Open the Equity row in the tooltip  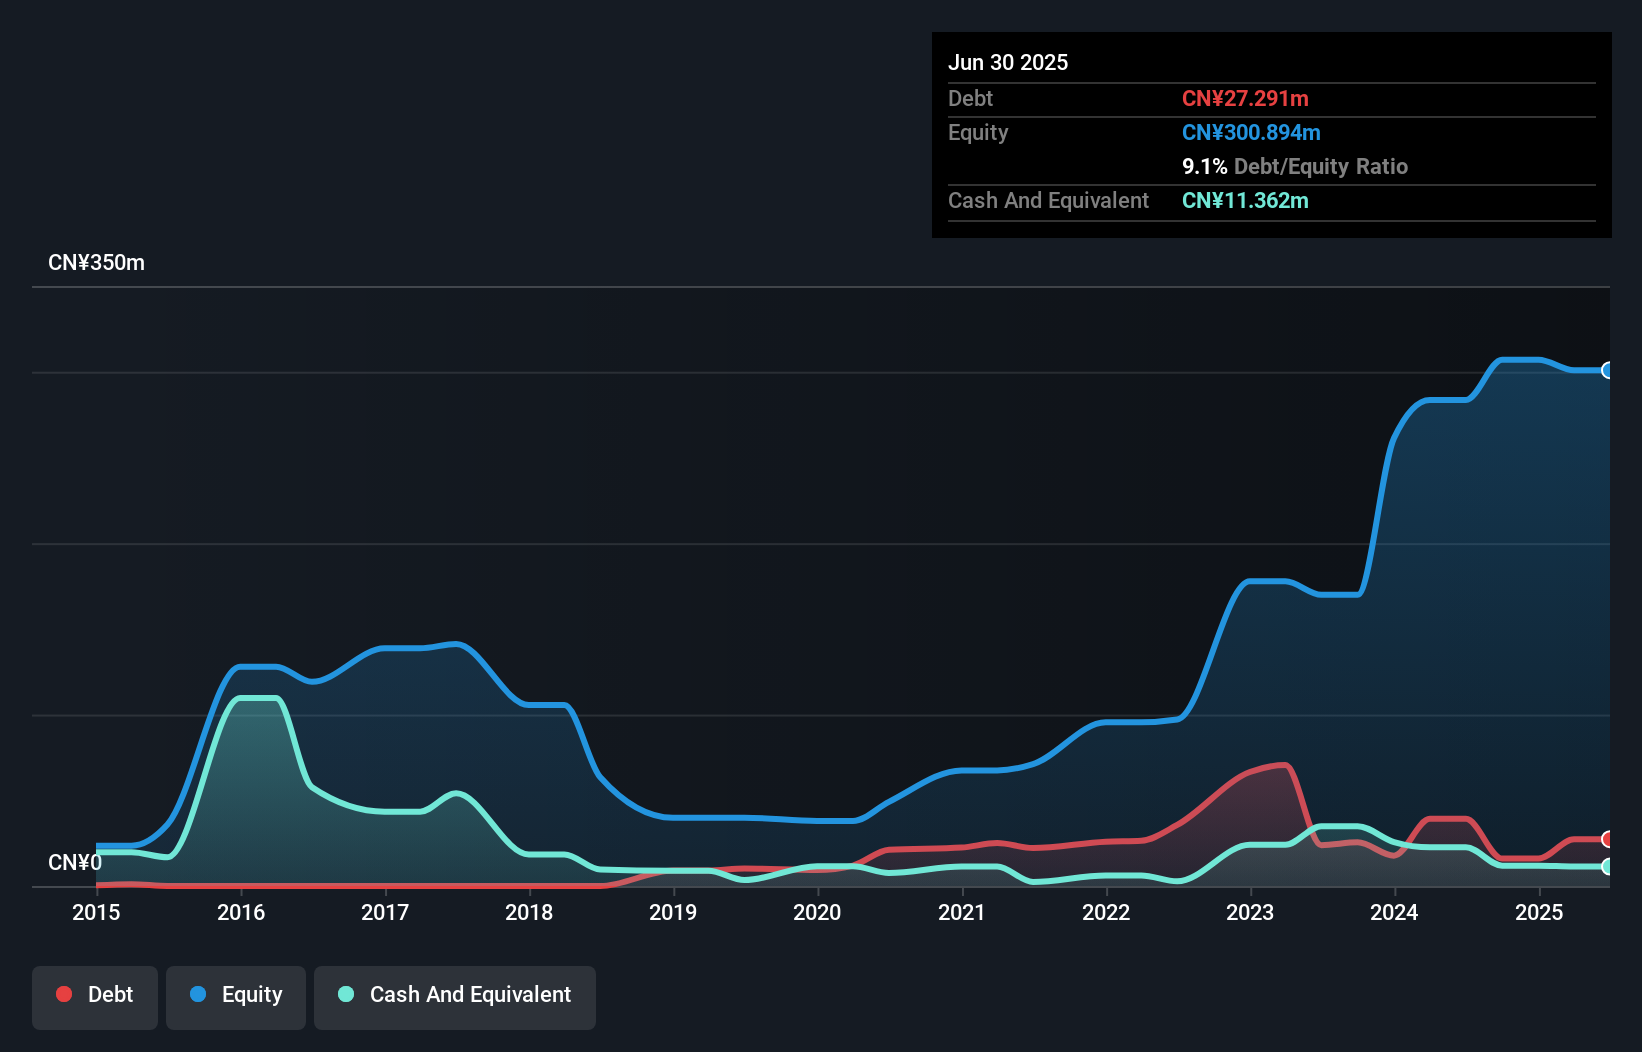coord(1270,132)
